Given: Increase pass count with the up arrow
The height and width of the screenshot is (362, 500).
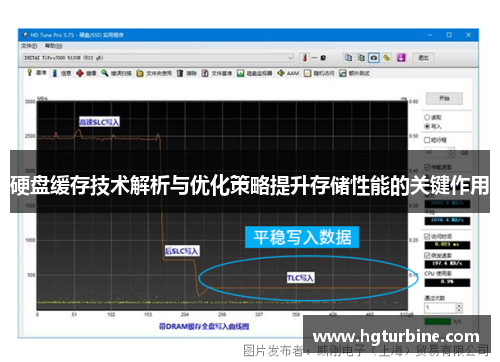Looking at the screenshot, I should click(459, 305).
